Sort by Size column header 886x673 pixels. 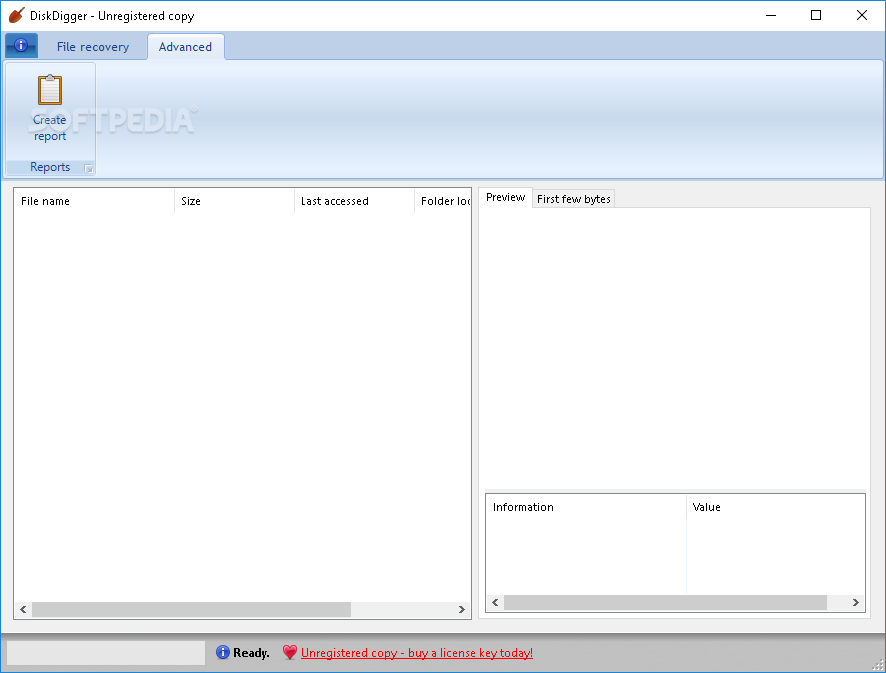[x=234, y=201]
